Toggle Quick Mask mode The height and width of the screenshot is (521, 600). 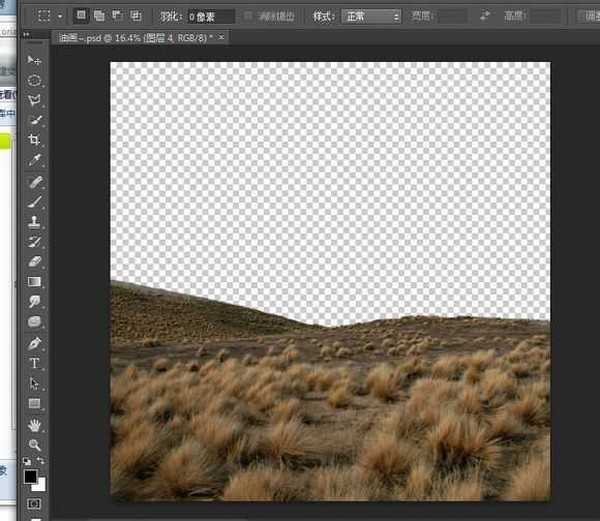[34, 503]
